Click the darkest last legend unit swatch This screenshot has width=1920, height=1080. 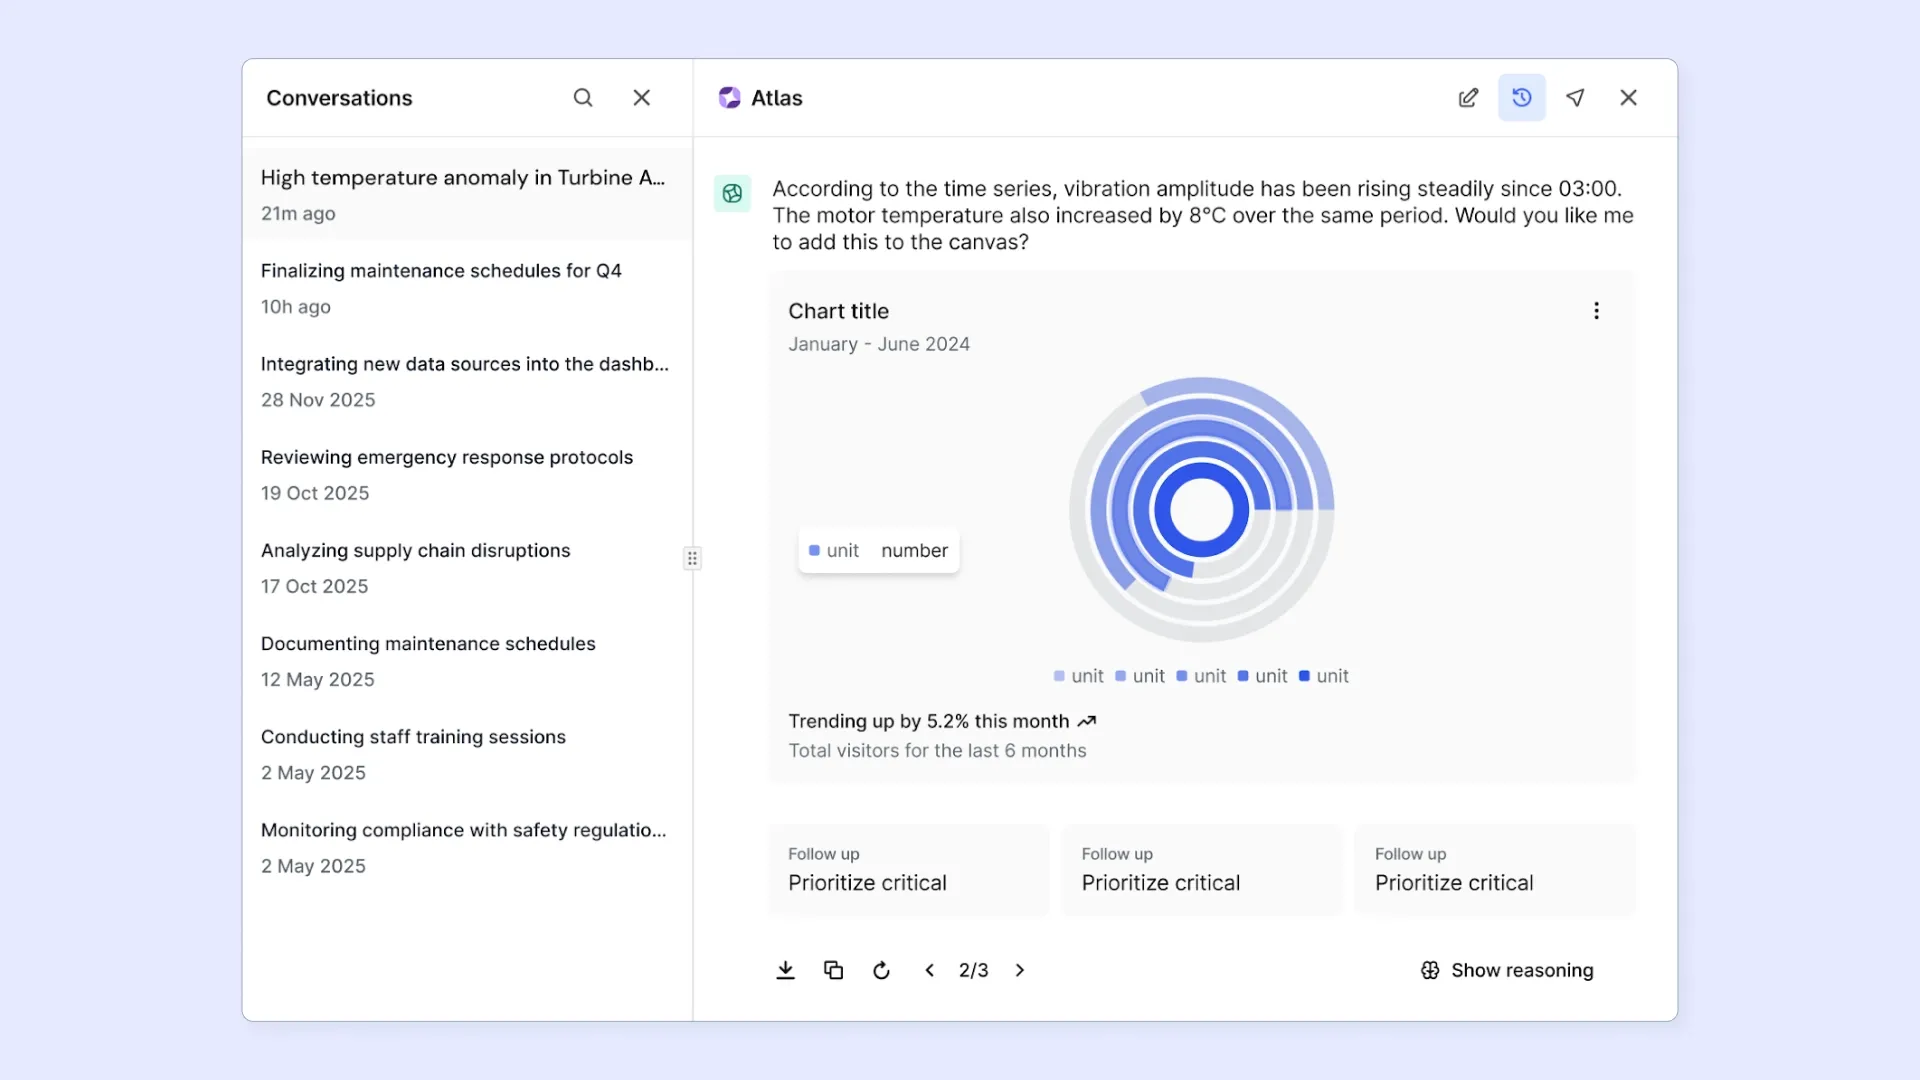(1304, 676)
